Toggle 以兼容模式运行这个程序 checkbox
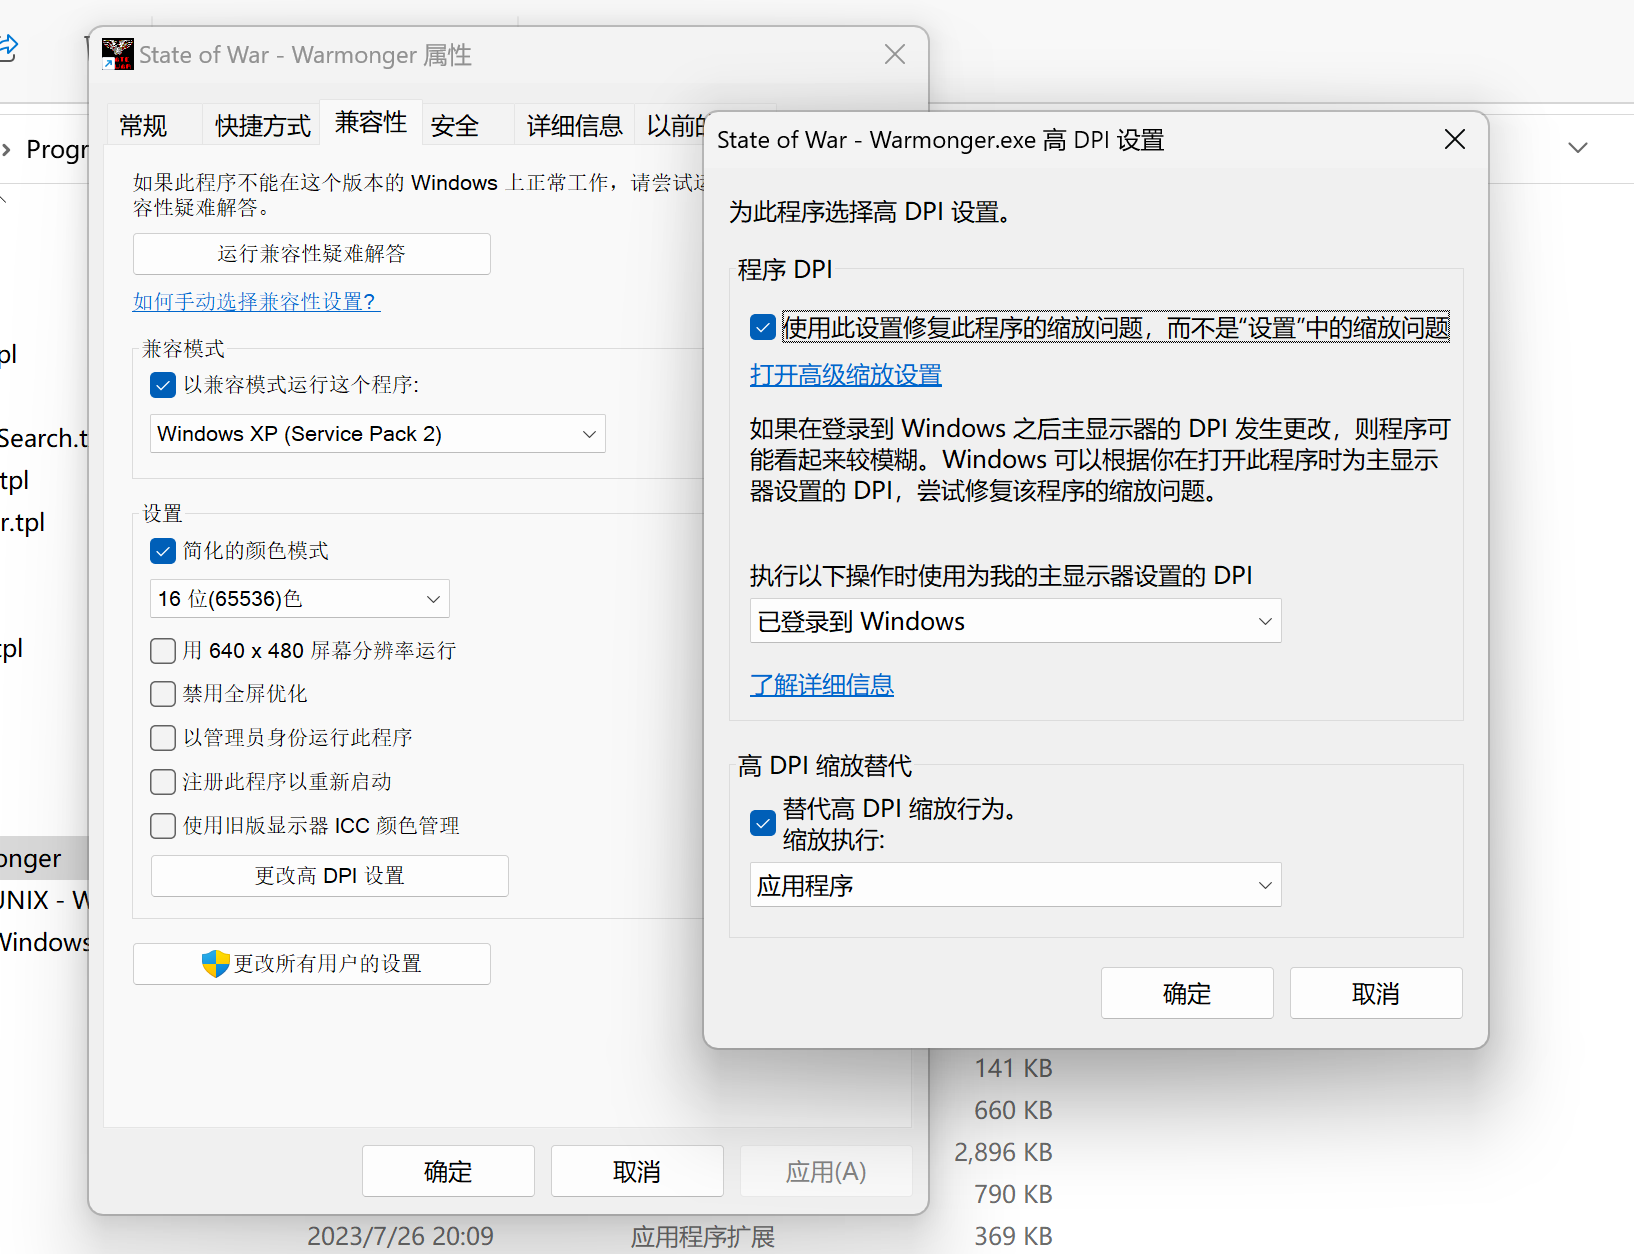Screen dimensions: 1634x1254 pyautogui.click(x=163, y=385)
